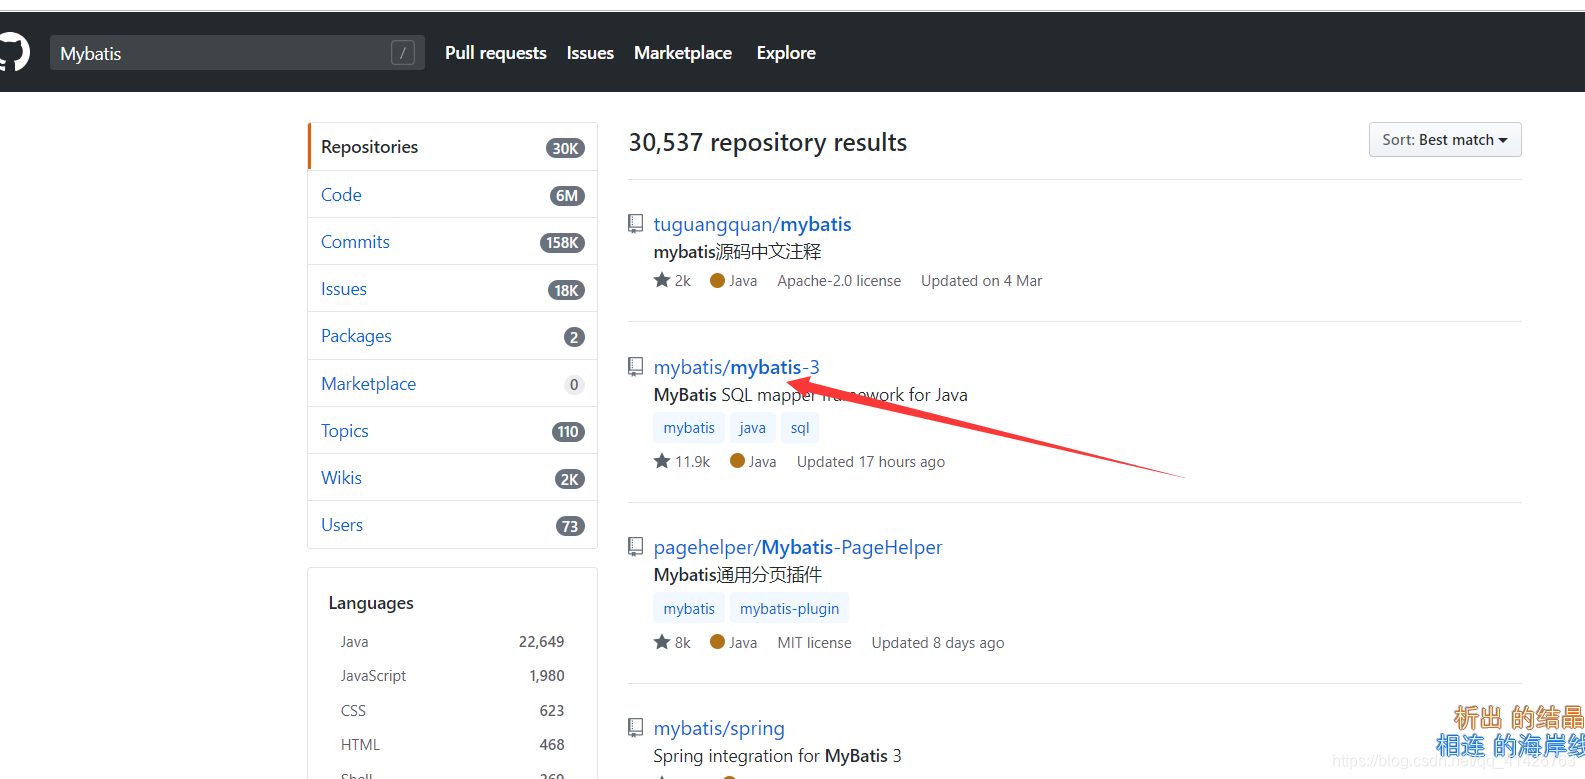Viewport: 1585px width, 779px height.
Task: Click the 'Languages' heading
Action: pyautogui.click(x=371, y=603)
